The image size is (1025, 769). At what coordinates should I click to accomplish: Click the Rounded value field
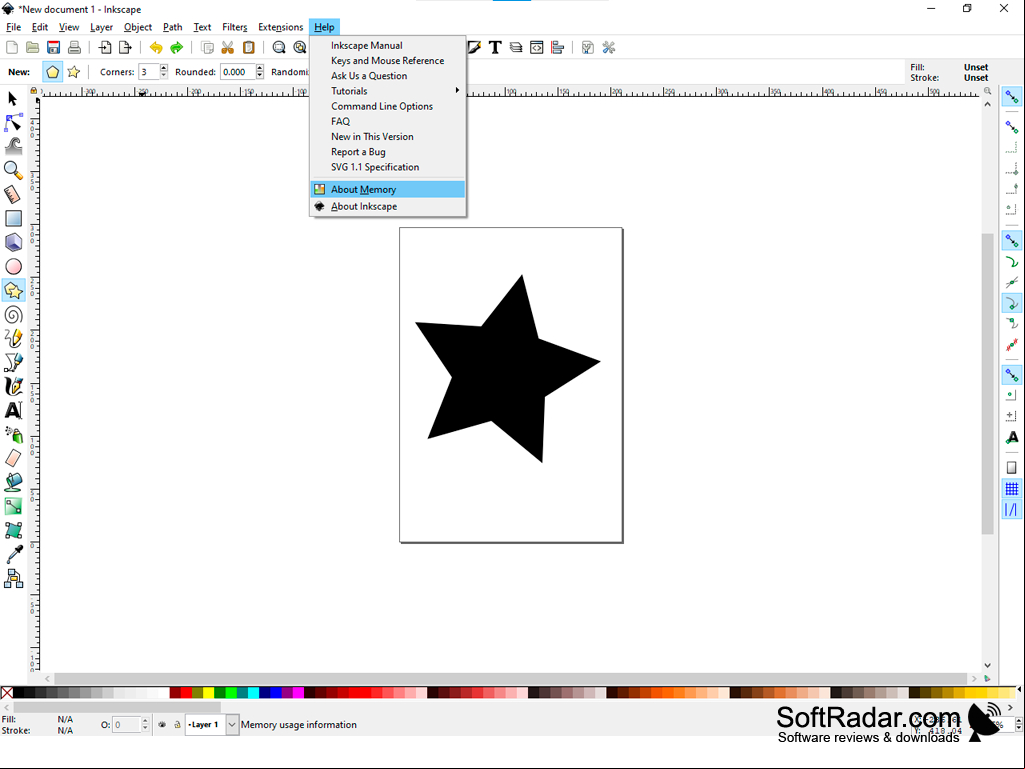[237, 72]
